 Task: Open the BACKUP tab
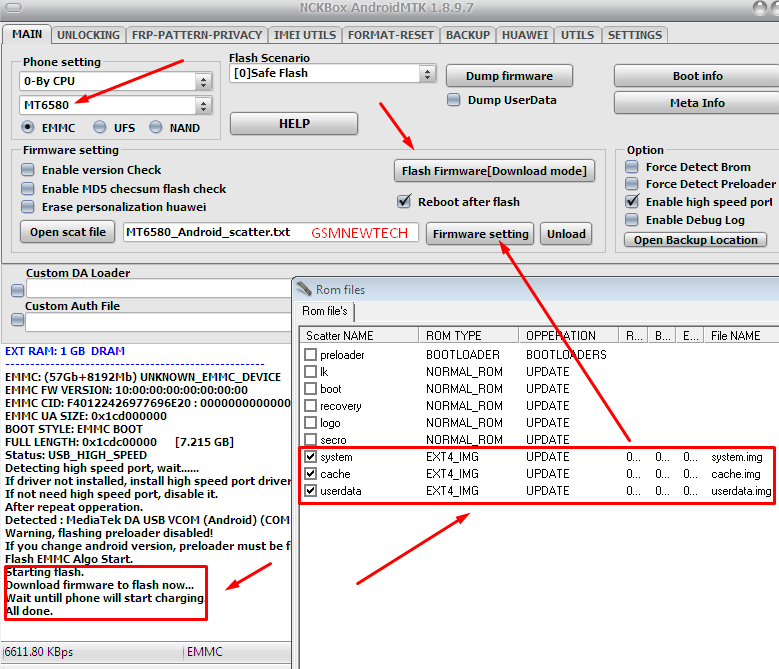467,35
